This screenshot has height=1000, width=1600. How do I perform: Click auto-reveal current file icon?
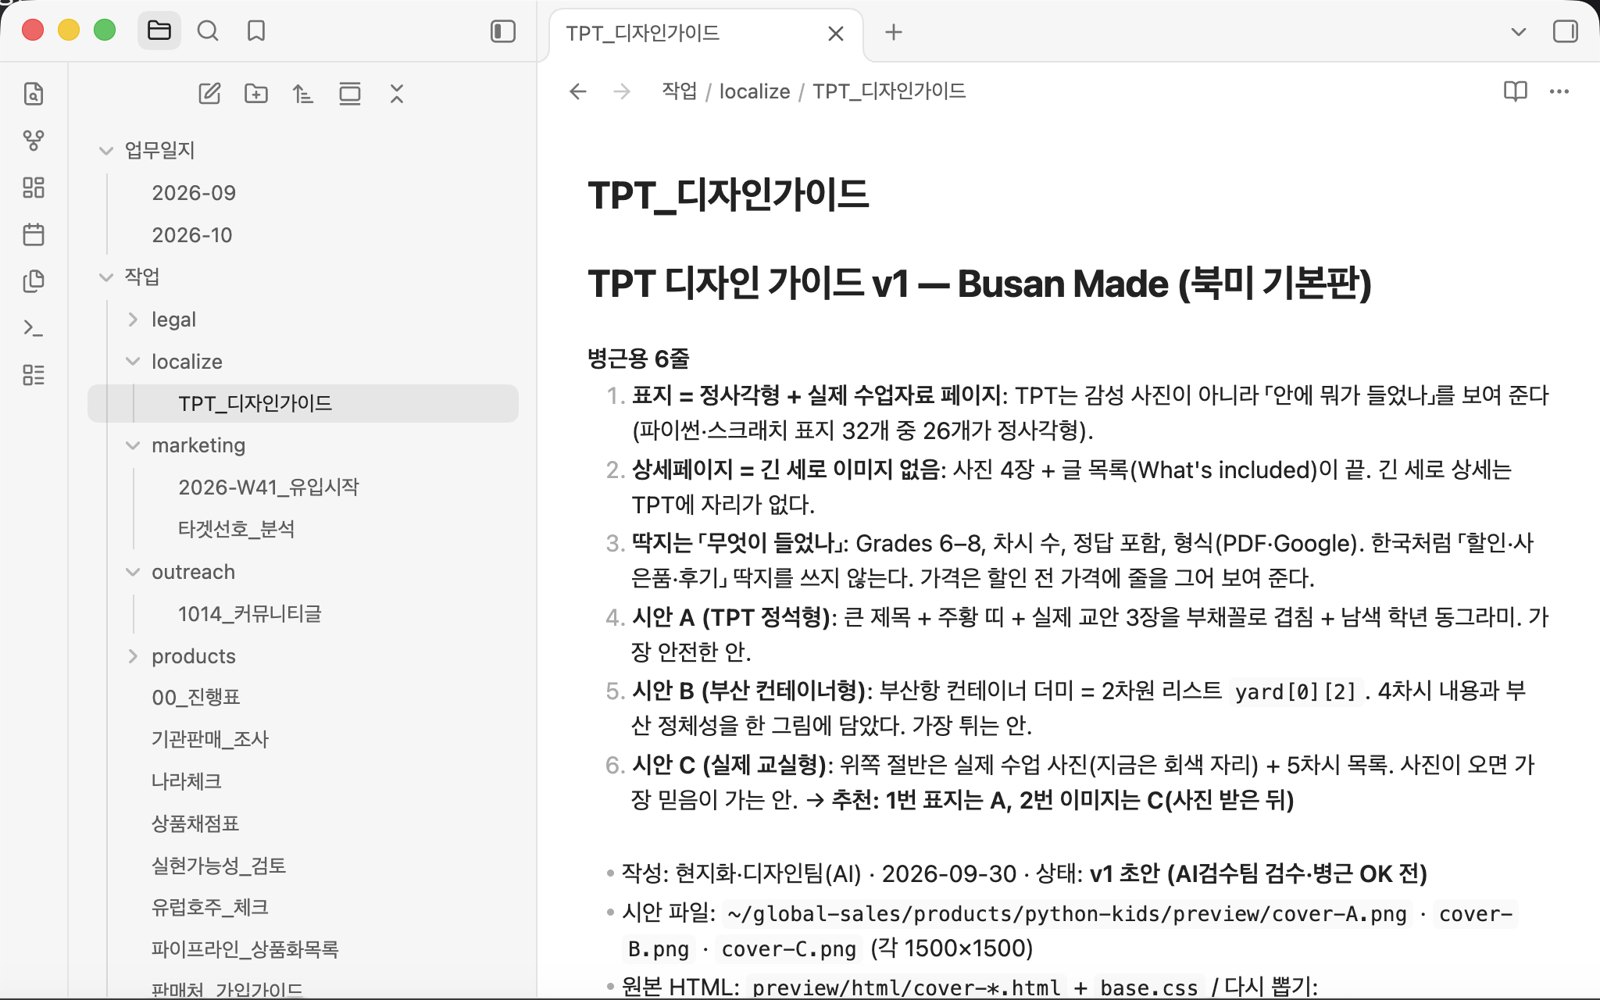(350, 94)
